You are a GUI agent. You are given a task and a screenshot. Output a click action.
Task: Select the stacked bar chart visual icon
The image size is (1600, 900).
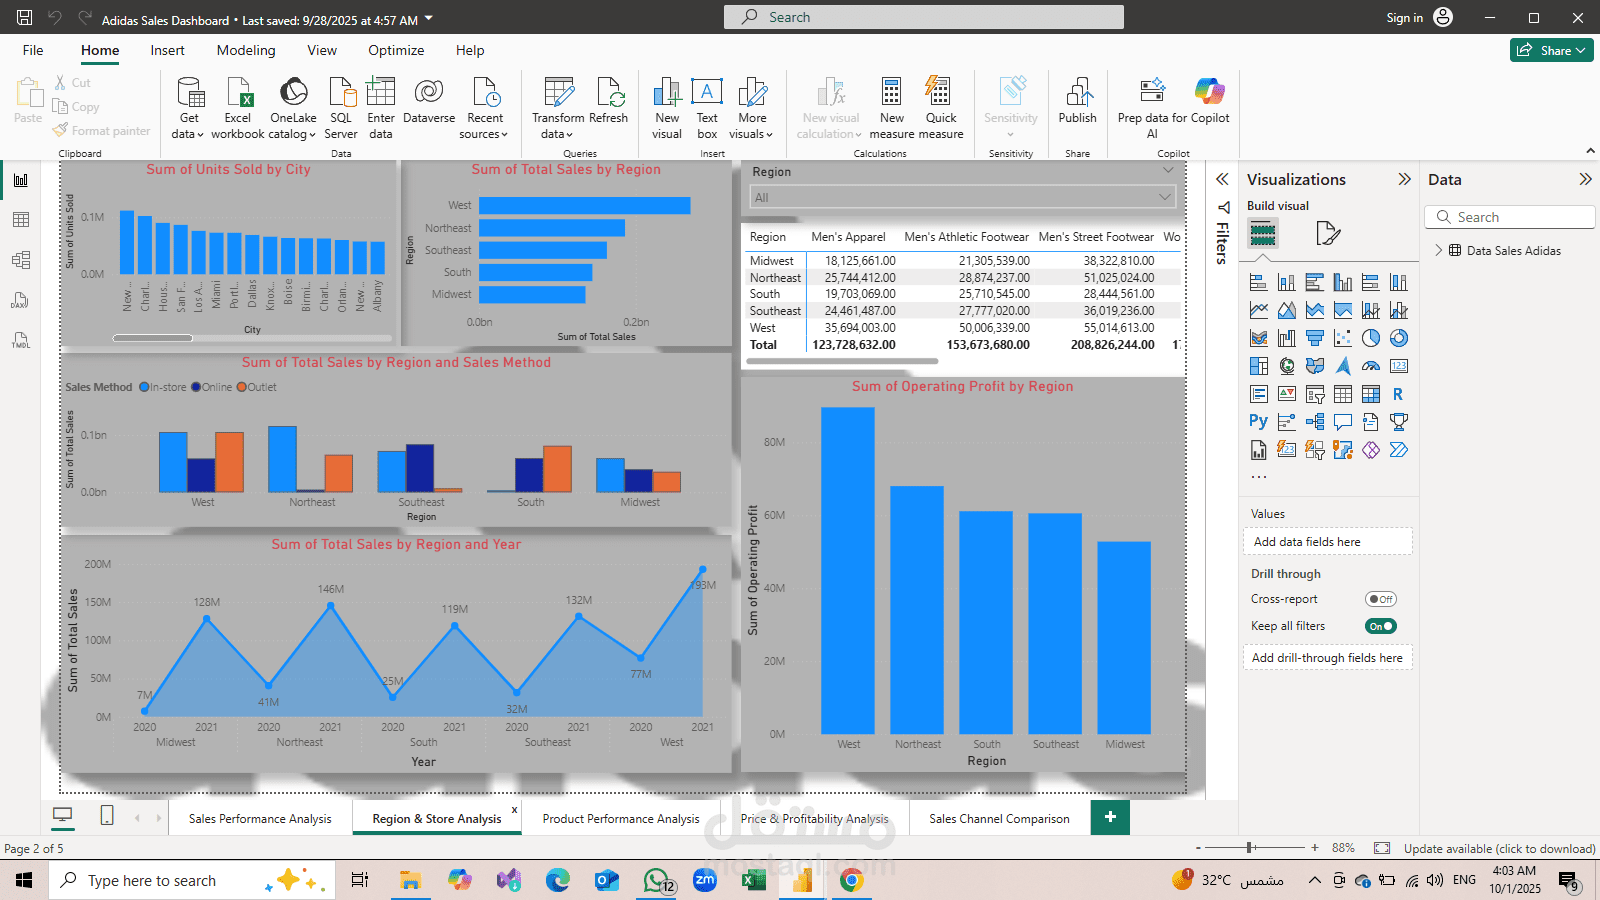[1259, 283]
